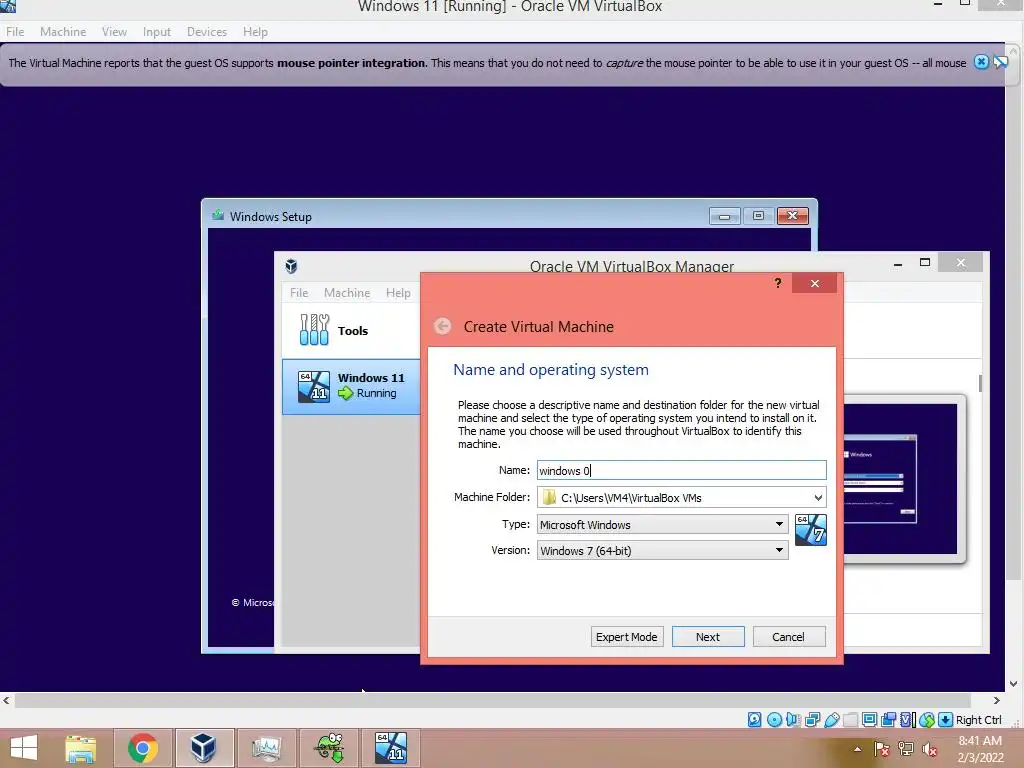Image resolution: width=1024 pixels, height=768 pixels.
Task: Click the Windows Setup title bar icon
Action: (218, 216)
